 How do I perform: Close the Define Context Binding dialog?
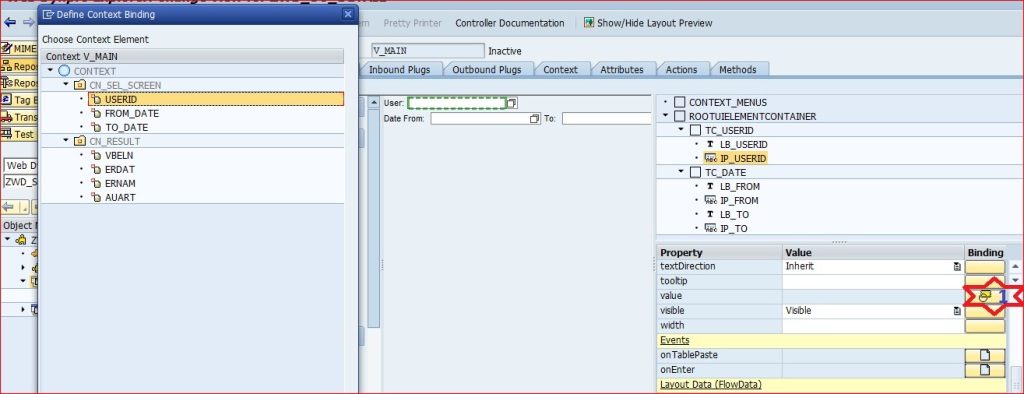[x=349, y=14]
